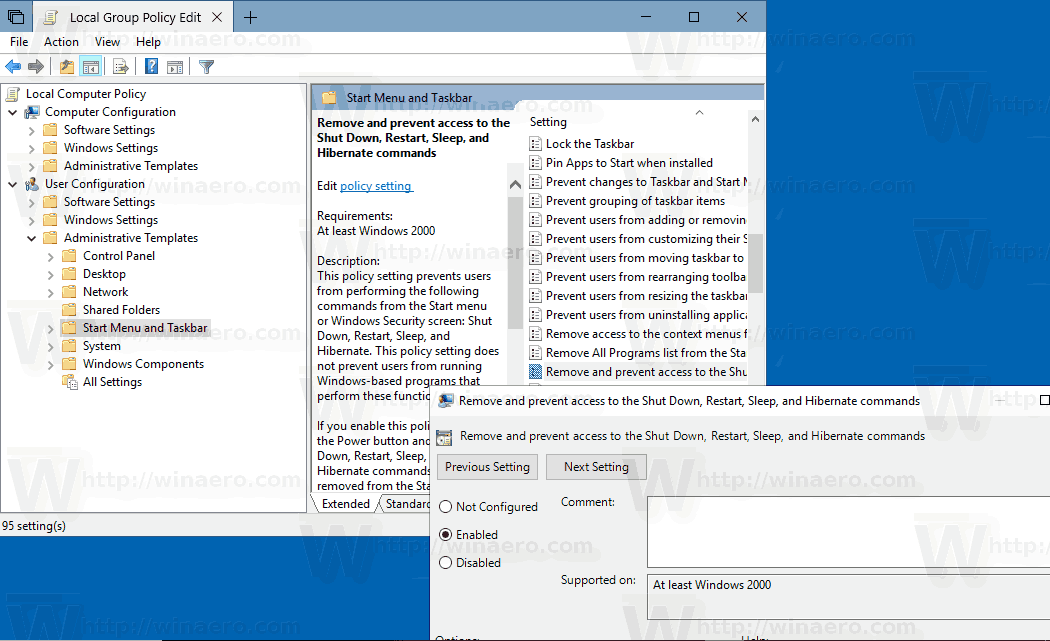Viewport: 1050px width, 641px height.
Task: Select the Disabled radio button
Action: click(x=445, y=562)
